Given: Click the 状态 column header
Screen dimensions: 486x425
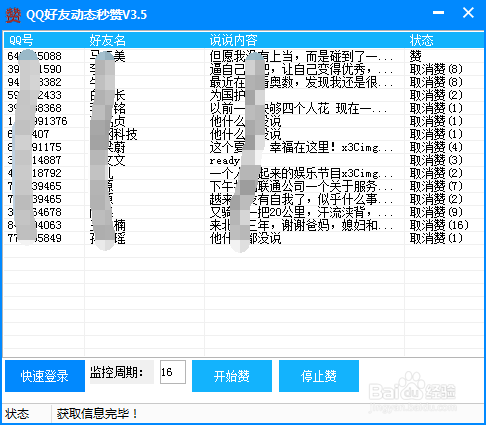Looking at the screenshot, I should [x=444, y=41].
